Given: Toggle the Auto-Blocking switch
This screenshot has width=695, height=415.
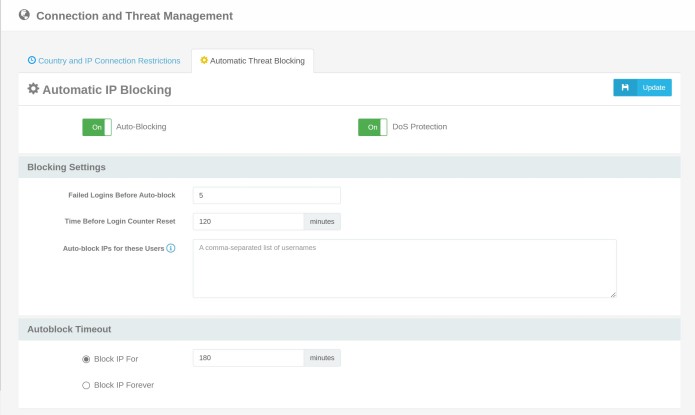Looking at the screenshot, I should point(97,127).
